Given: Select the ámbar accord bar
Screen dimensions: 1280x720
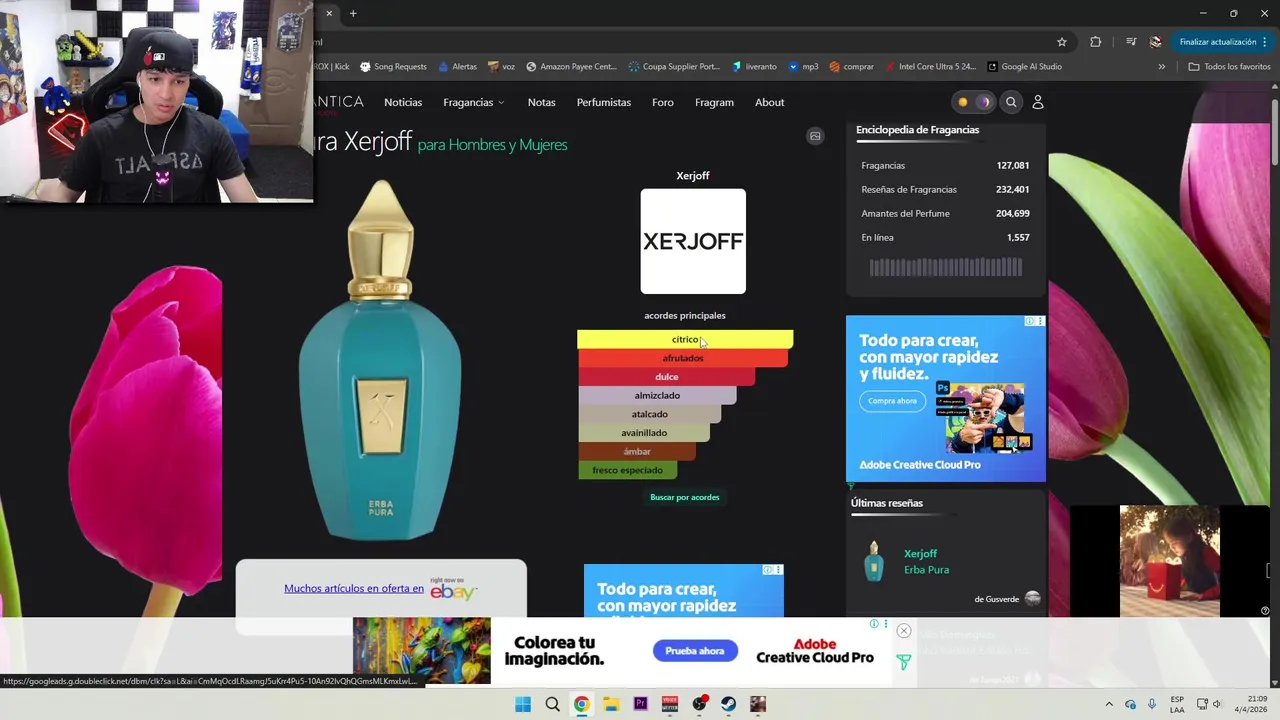Looking at the screenshot, I should pyautogui.click(x=636, y=451).
